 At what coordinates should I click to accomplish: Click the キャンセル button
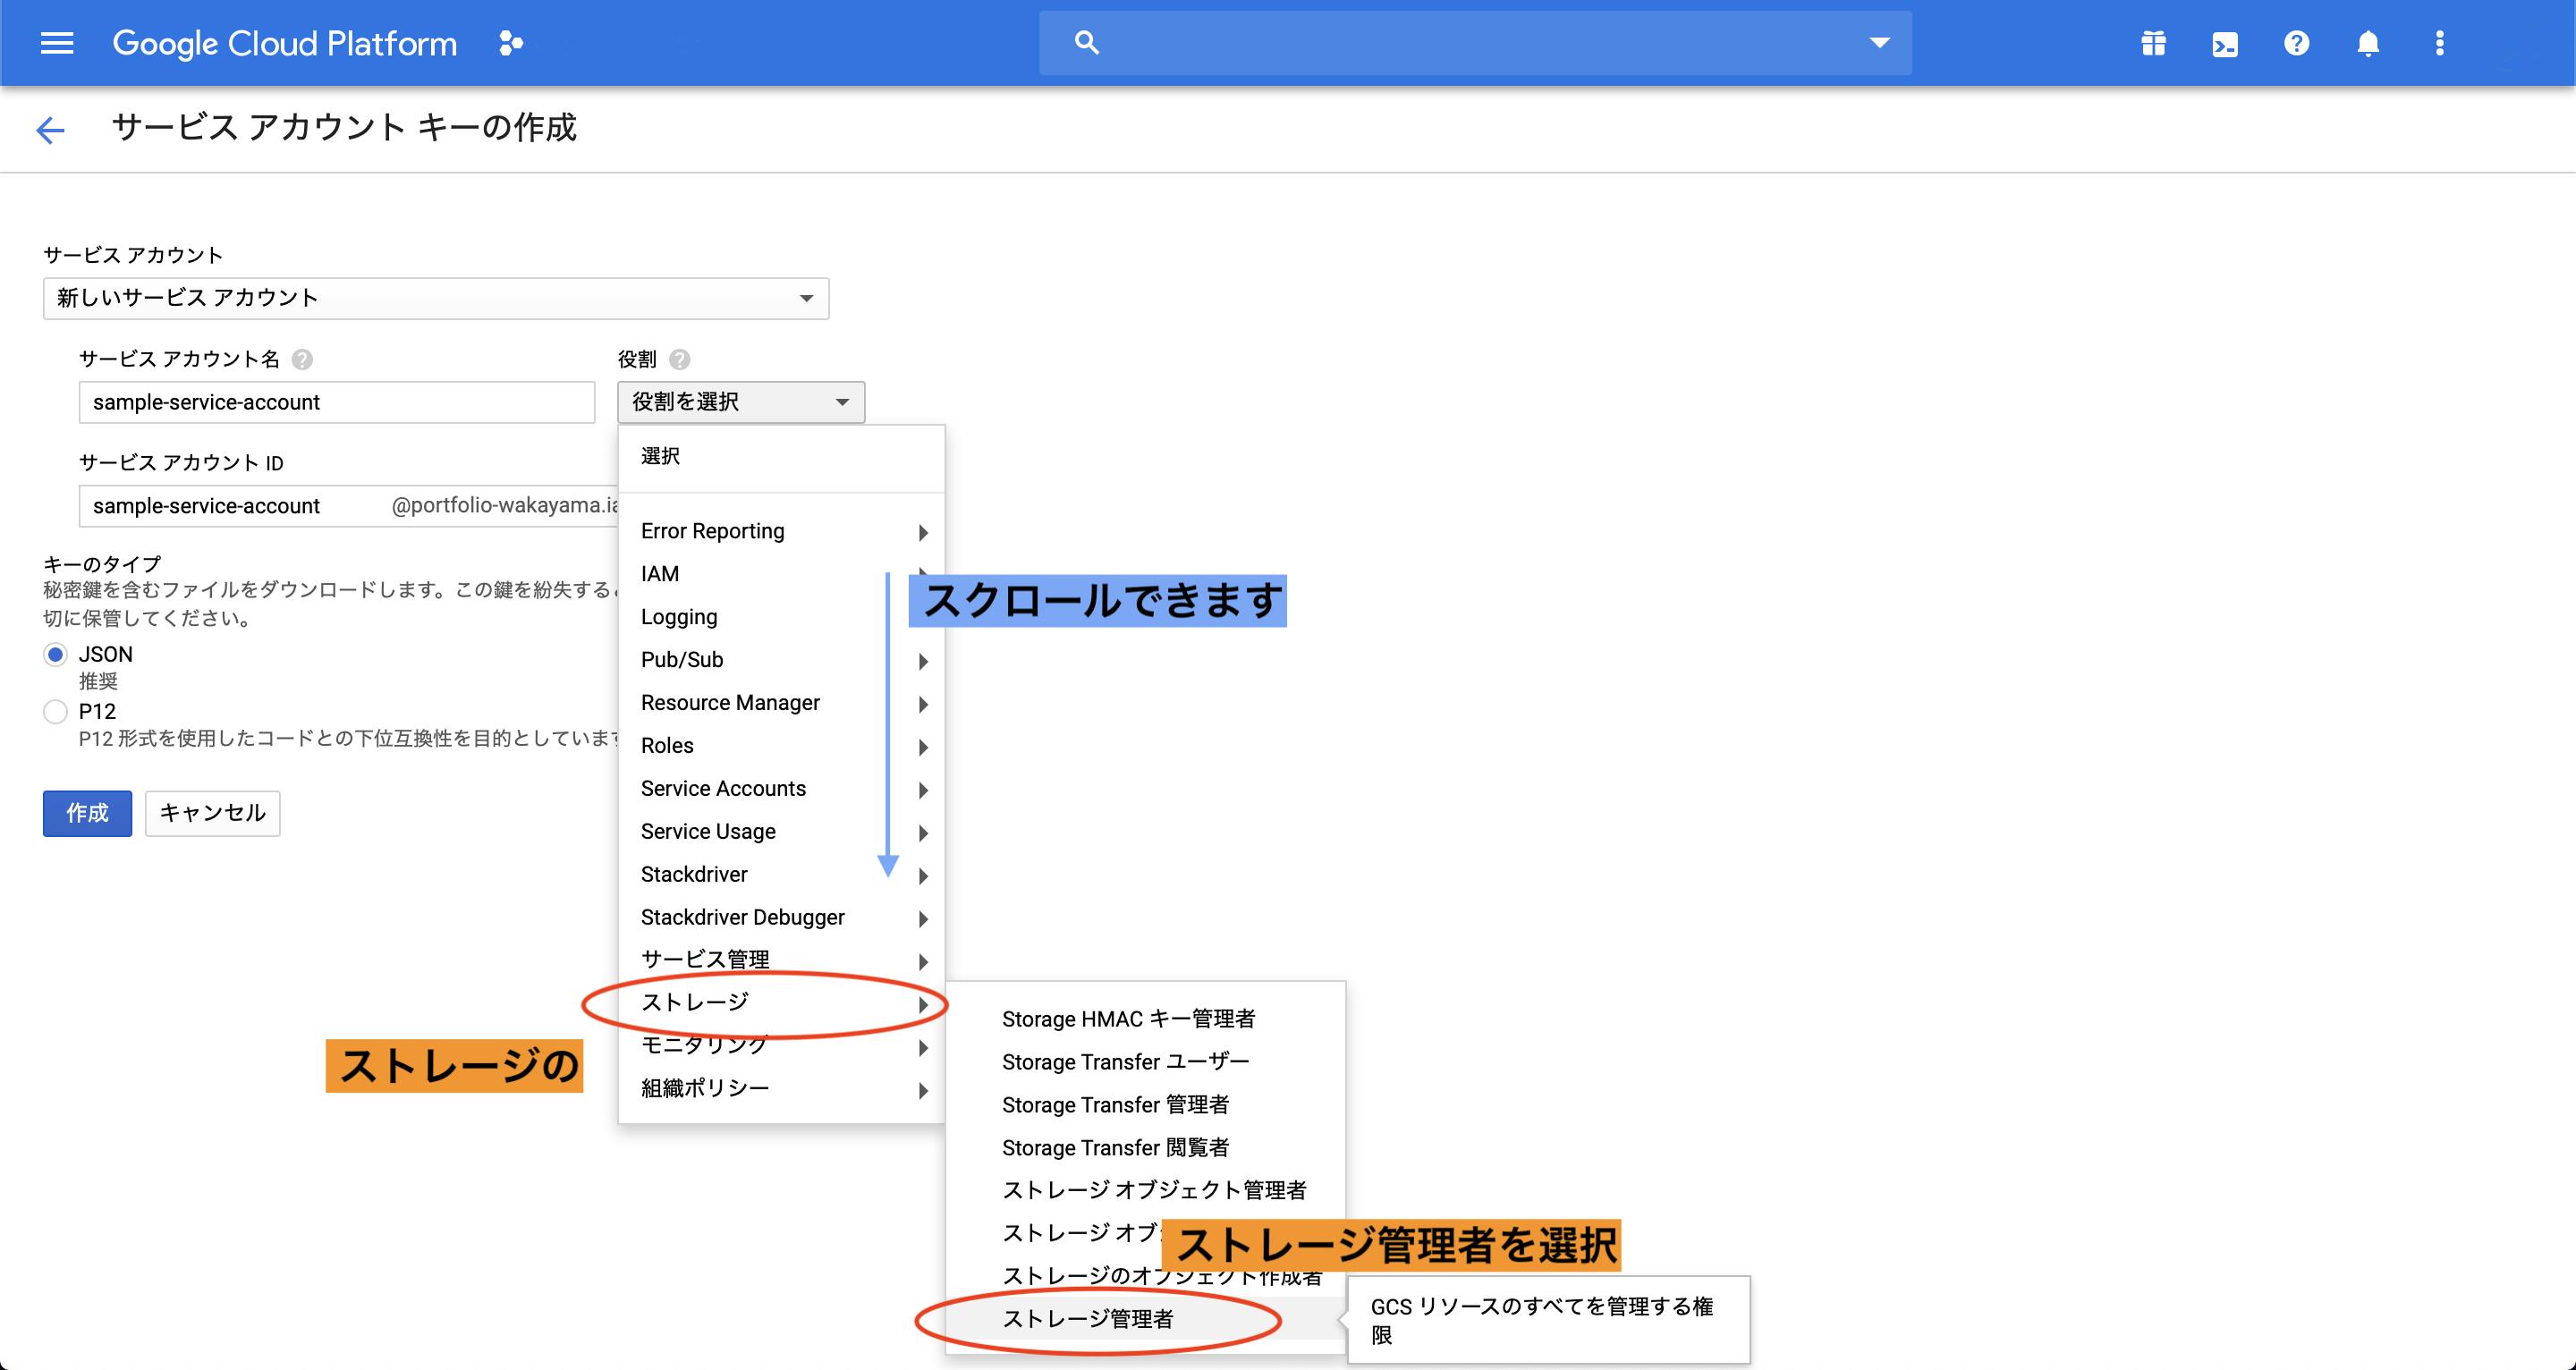tap(212, 813)
